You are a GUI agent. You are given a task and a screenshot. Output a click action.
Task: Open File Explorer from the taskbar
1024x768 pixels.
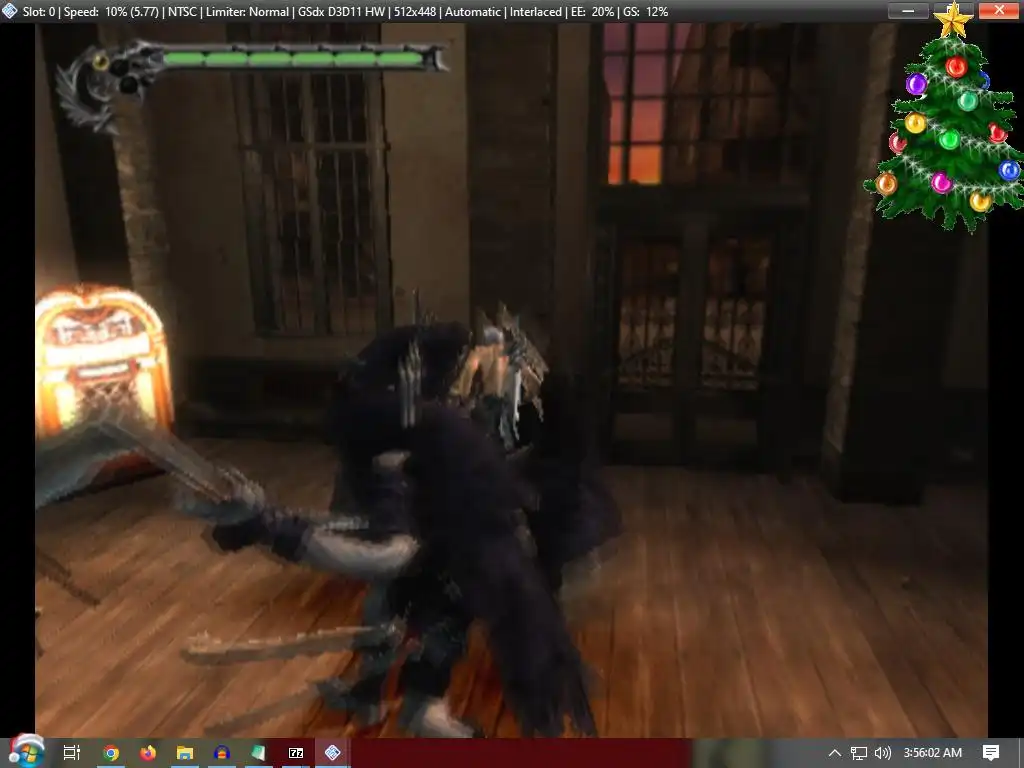(185, 753)
